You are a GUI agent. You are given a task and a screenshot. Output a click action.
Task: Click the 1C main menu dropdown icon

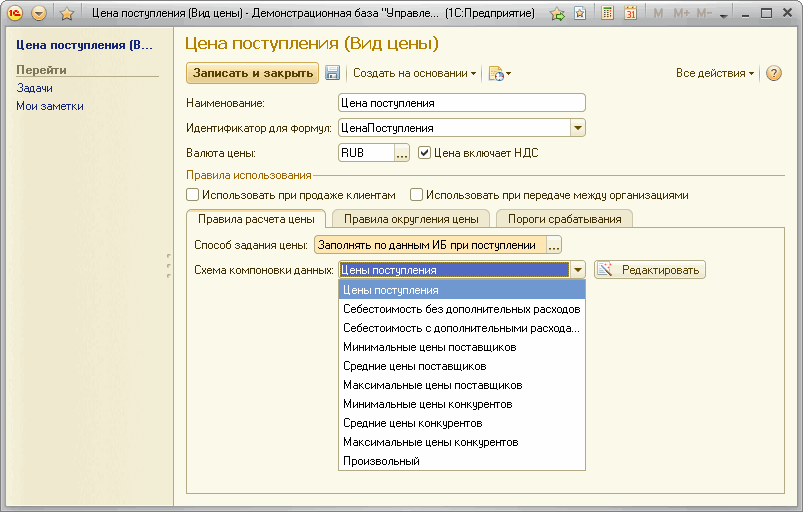point(39,14)
